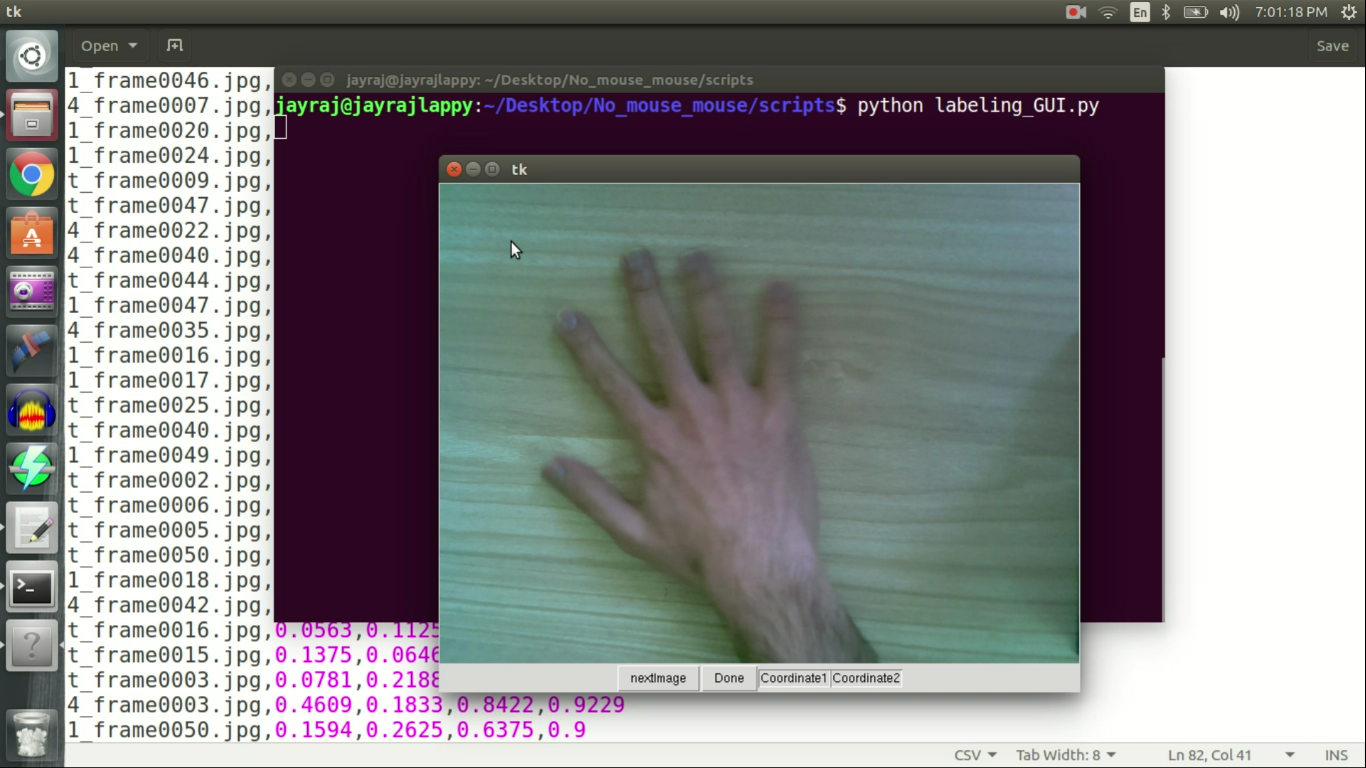Image resolution: width=1366 pixels, height=768 pixels.
Task: Click the t_frame0003.jpg line in gedit
Action: 254,681
